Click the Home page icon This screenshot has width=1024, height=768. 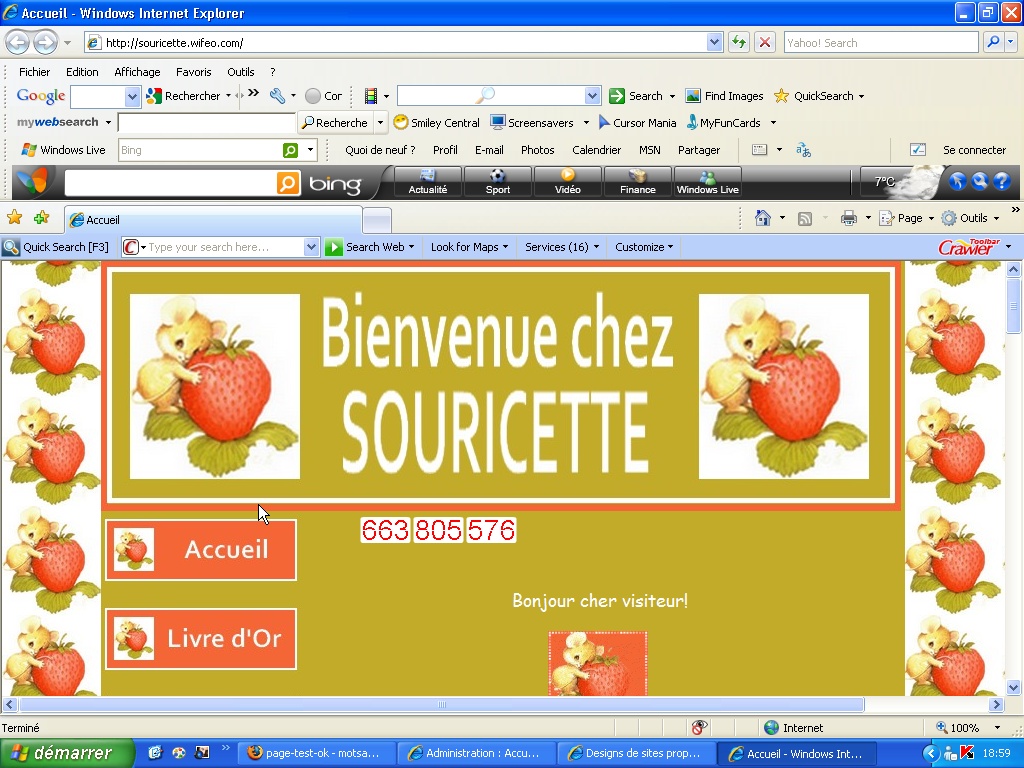point(762,218)
